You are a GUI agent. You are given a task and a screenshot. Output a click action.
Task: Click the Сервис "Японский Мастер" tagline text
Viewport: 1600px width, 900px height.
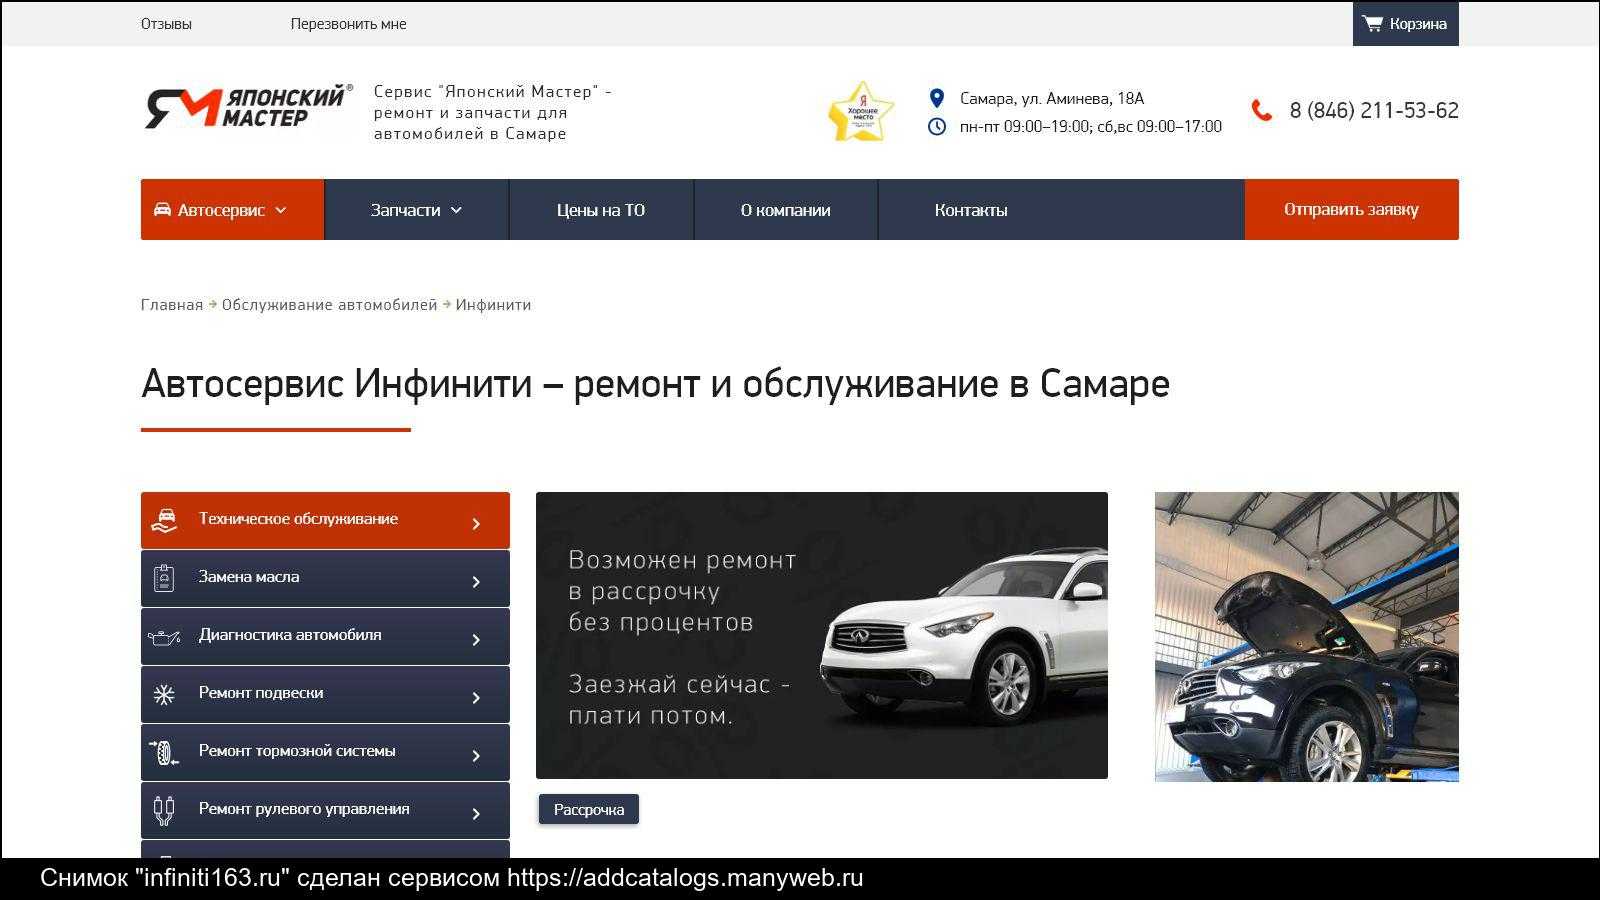pyautogui.click(x=492, y=112)
